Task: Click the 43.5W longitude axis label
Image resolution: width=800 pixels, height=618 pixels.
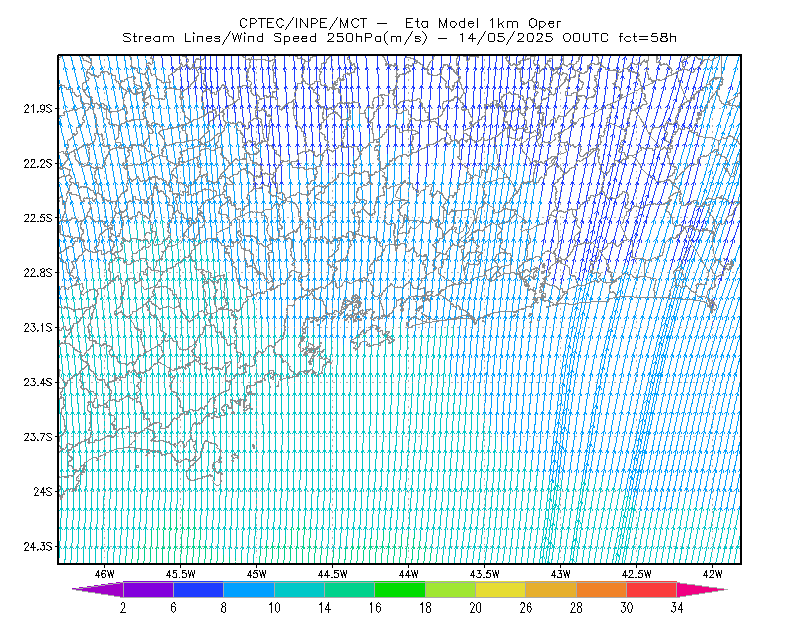Action: tap(484, 574)
